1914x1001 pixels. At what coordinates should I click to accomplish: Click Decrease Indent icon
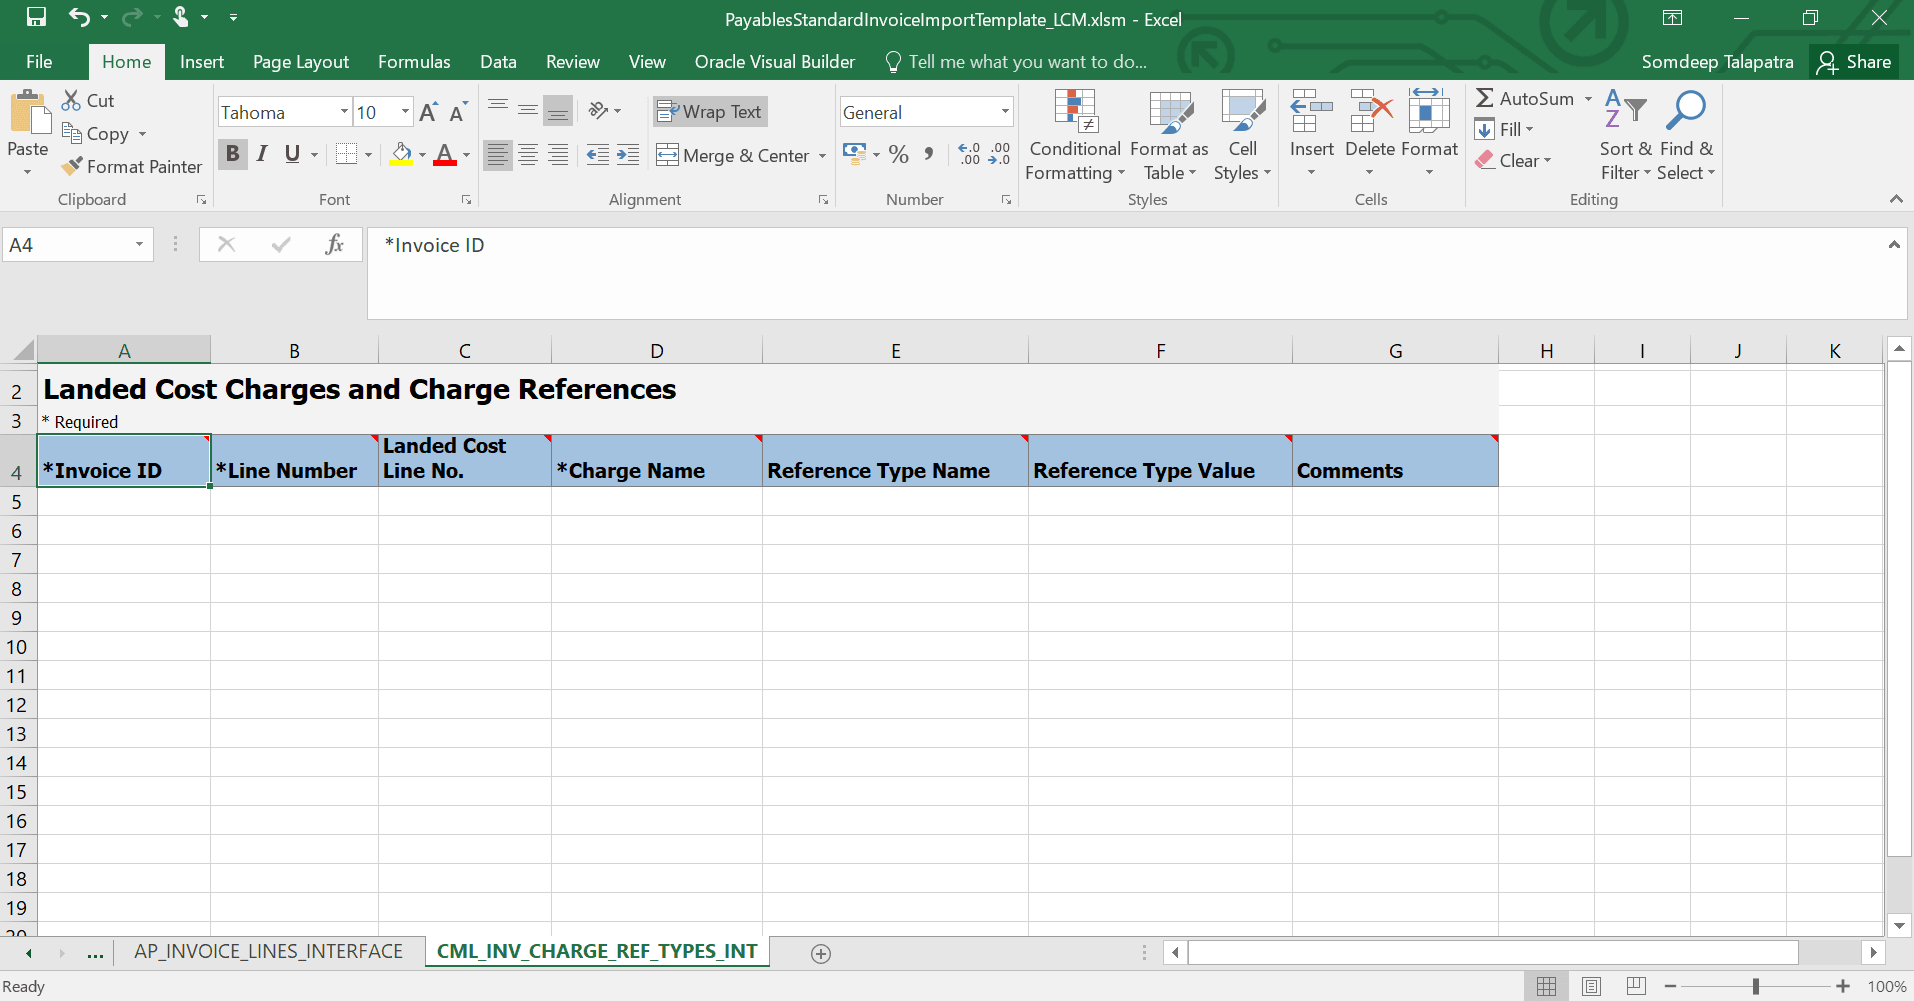click(x=597, y=154)
